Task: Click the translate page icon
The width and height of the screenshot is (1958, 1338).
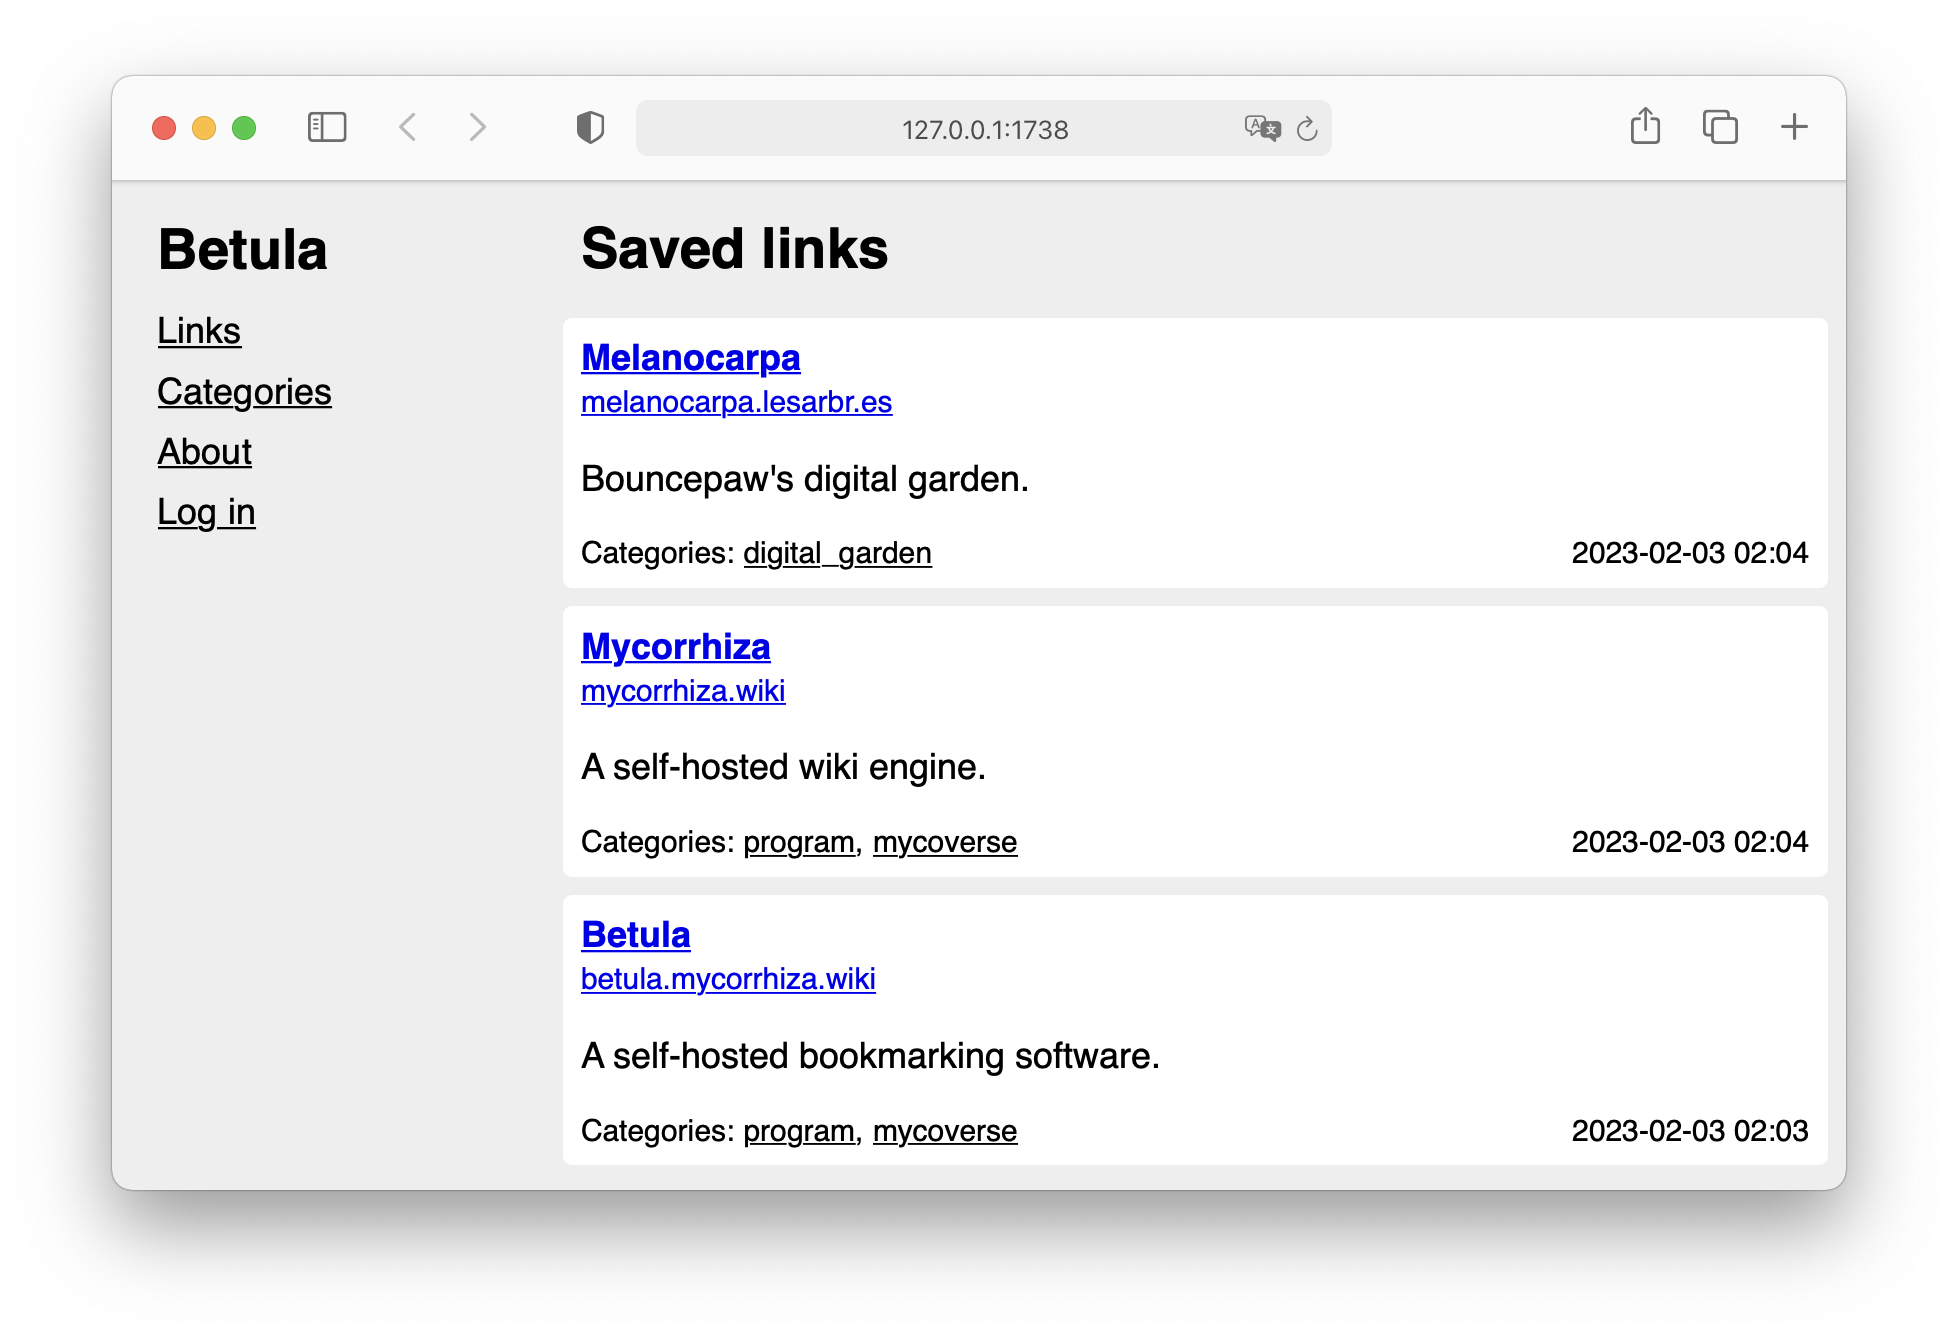Action: tap(1261, 128)
